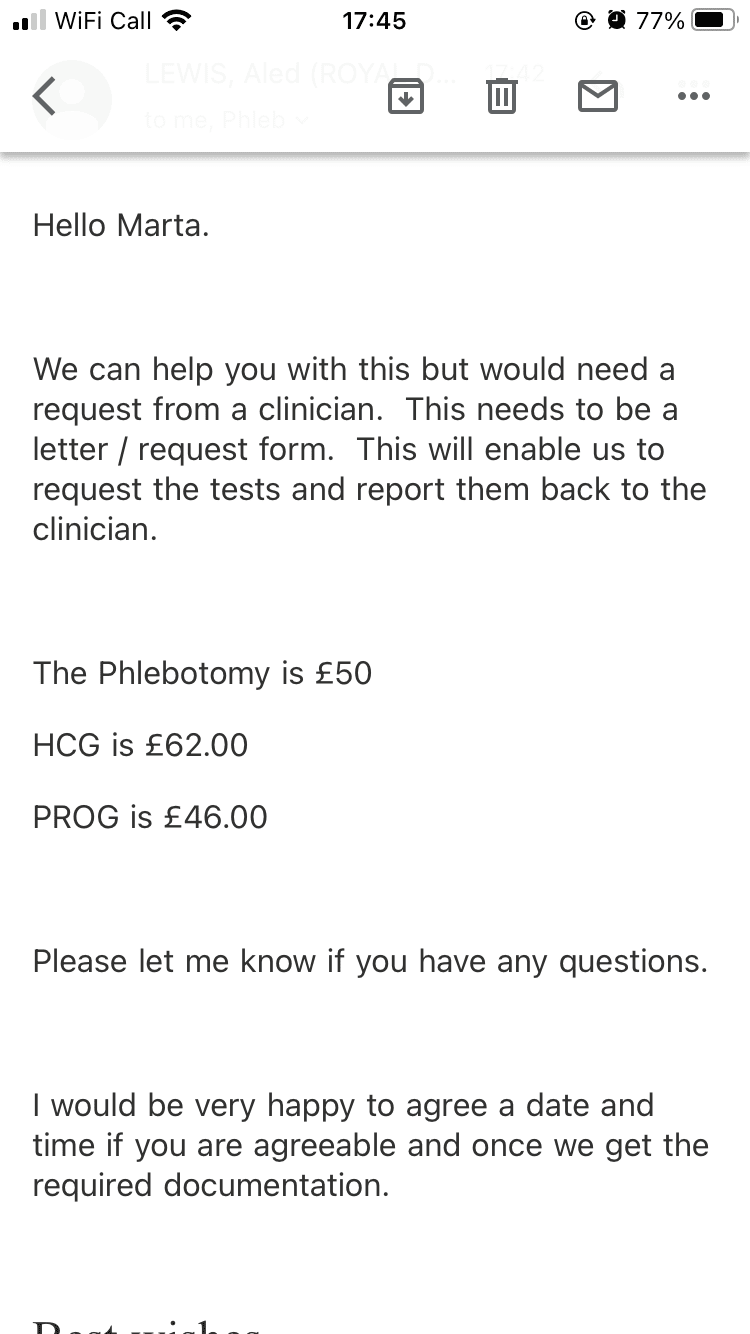This screenshot has height=1334, width=750.
Task: Mark email as unread via envelope icon
Action: (598, 96)
